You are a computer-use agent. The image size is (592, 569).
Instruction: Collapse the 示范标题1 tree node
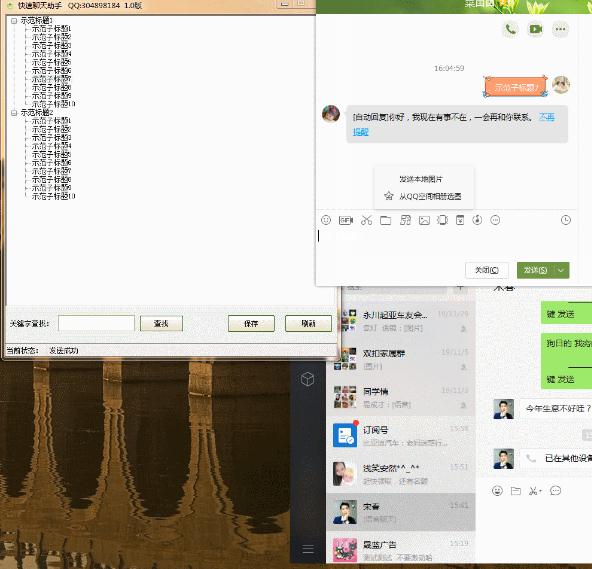(x=14, y=20)
